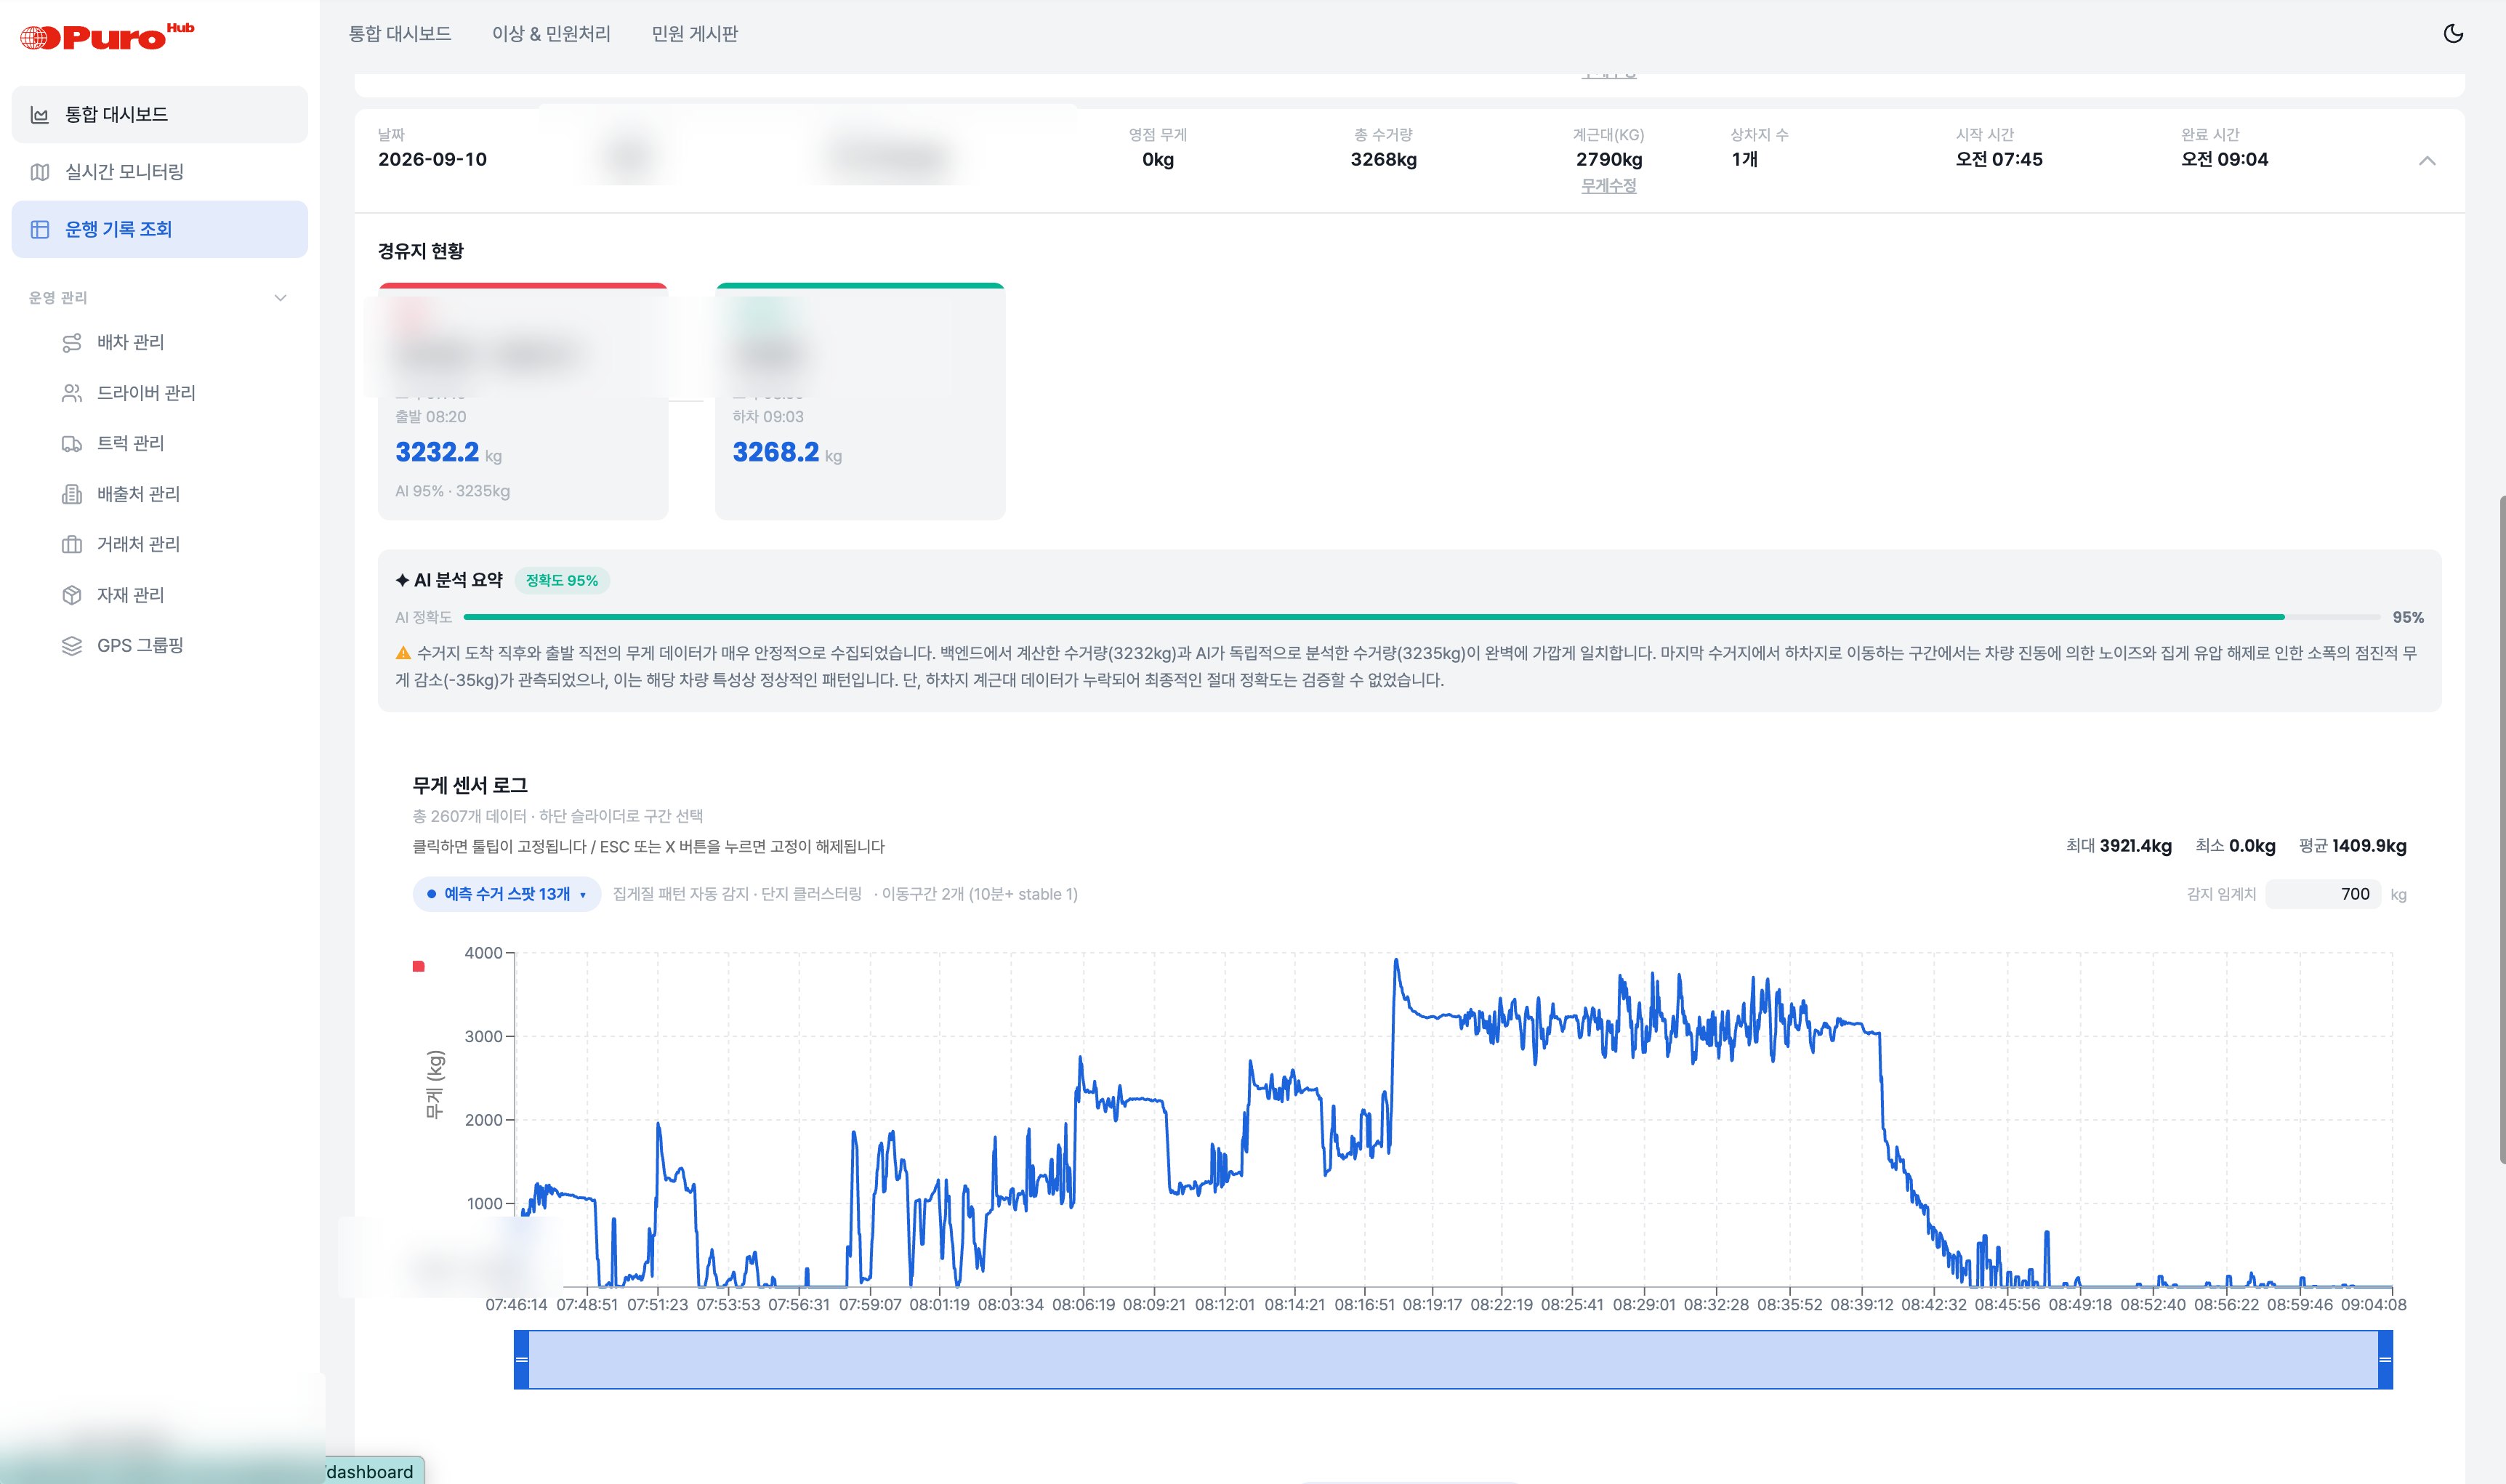Click the GPS 그룹핑 layers icon
The width and height of the screenshot is (2506, 1484).
click(72, 646)
